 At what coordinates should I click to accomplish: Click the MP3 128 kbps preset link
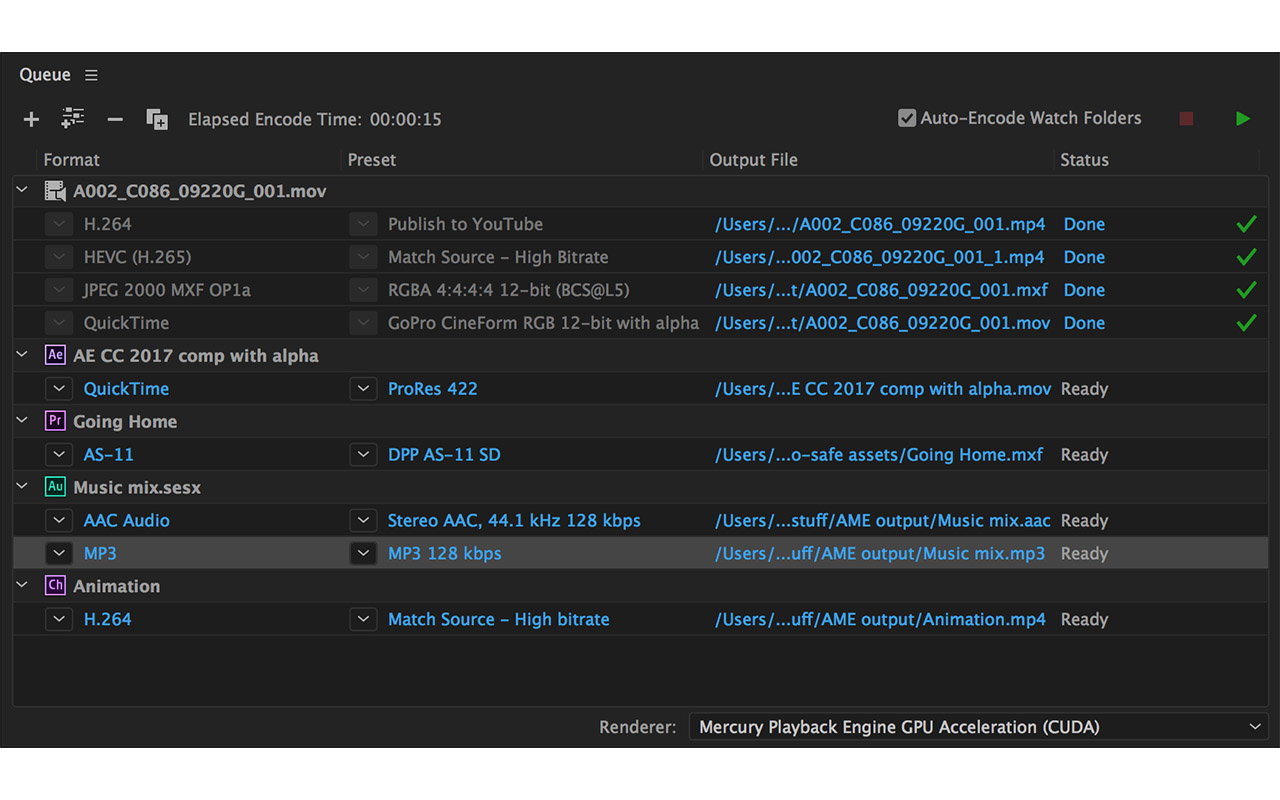(445, 554)
